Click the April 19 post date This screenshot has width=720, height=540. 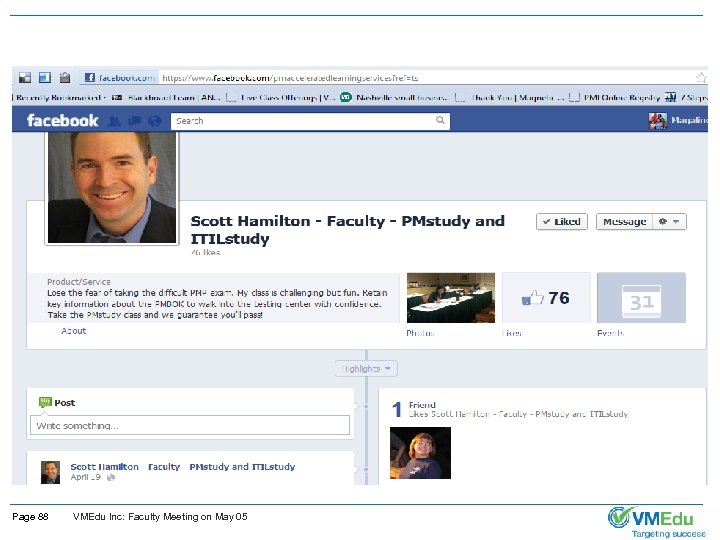85,477
